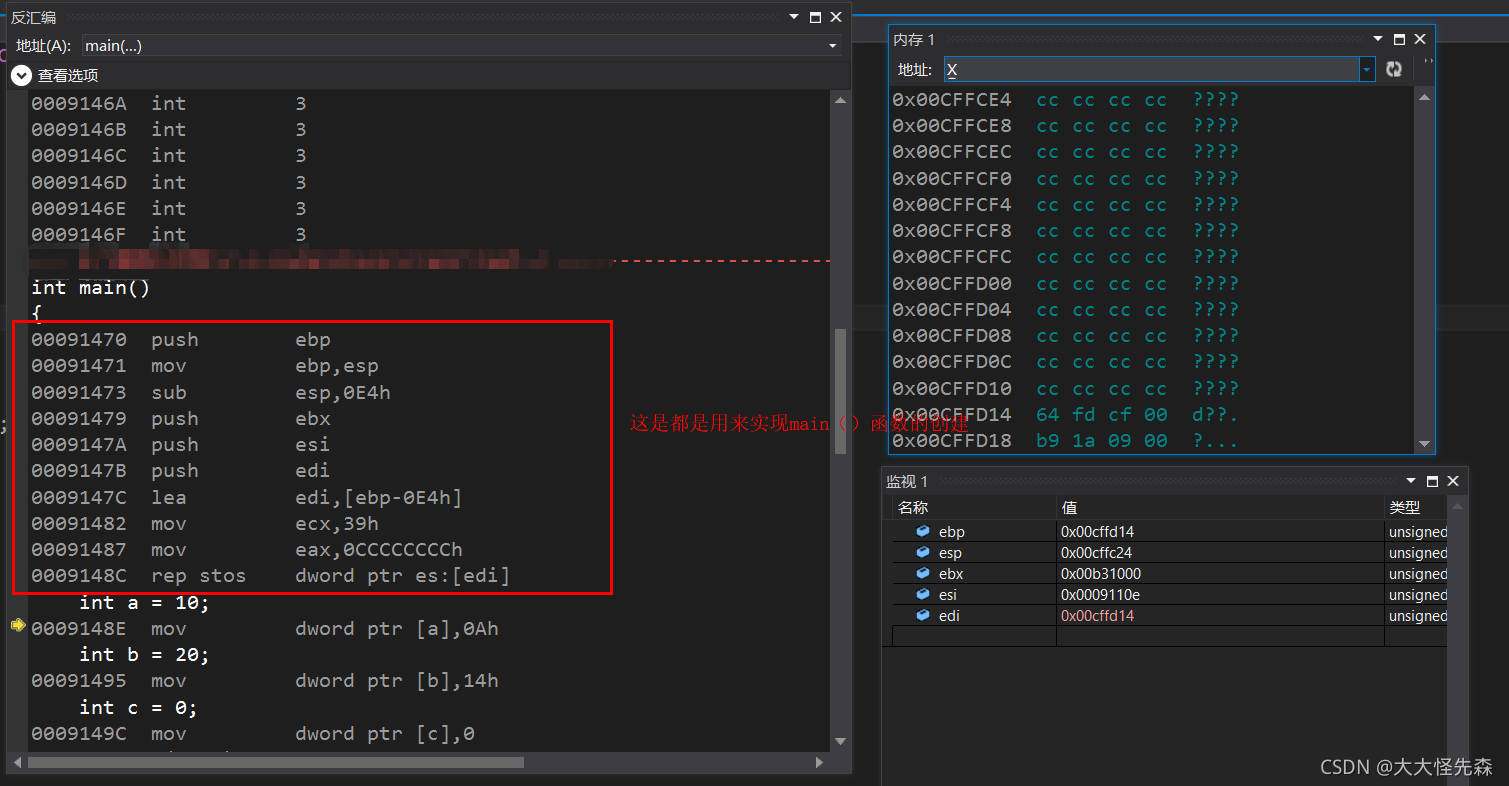This screenshot has height=786, width=1509.
Task: Open the Memory 1 address history dropdown
Action: click(1367, 69)
